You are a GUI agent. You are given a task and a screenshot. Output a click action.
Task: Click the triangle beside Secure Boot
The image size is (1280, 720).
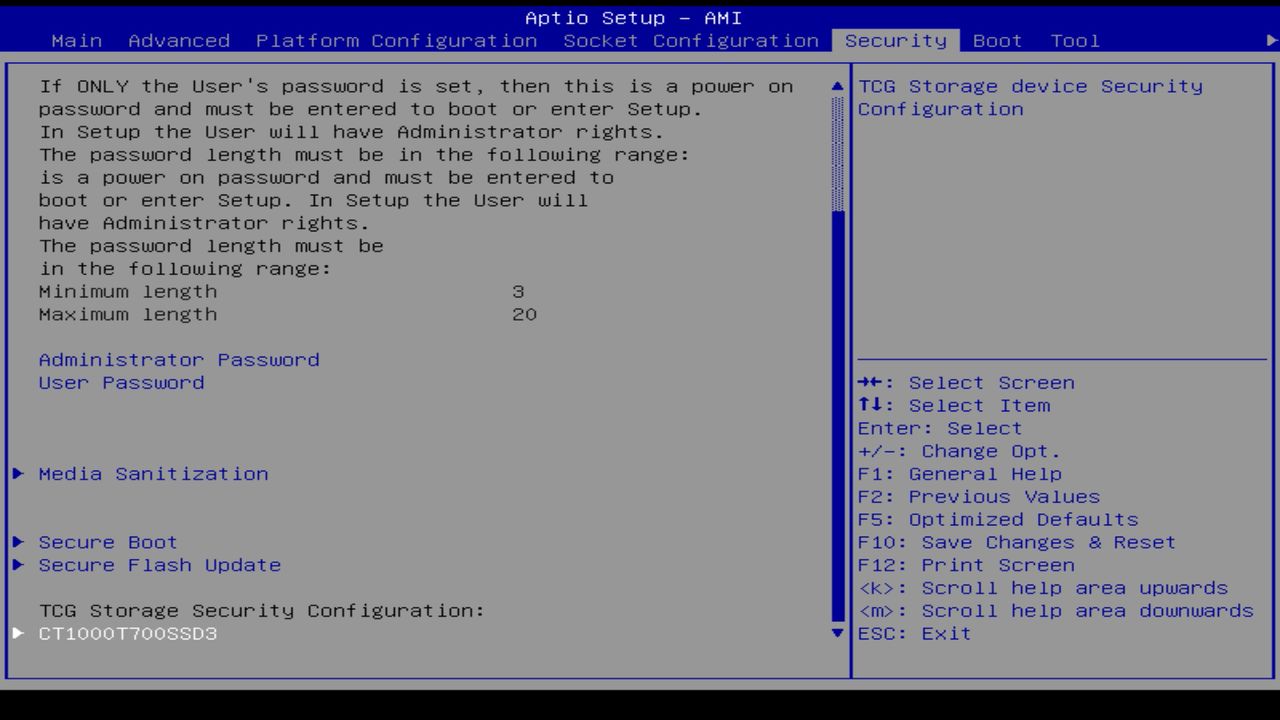click(17, 541)
